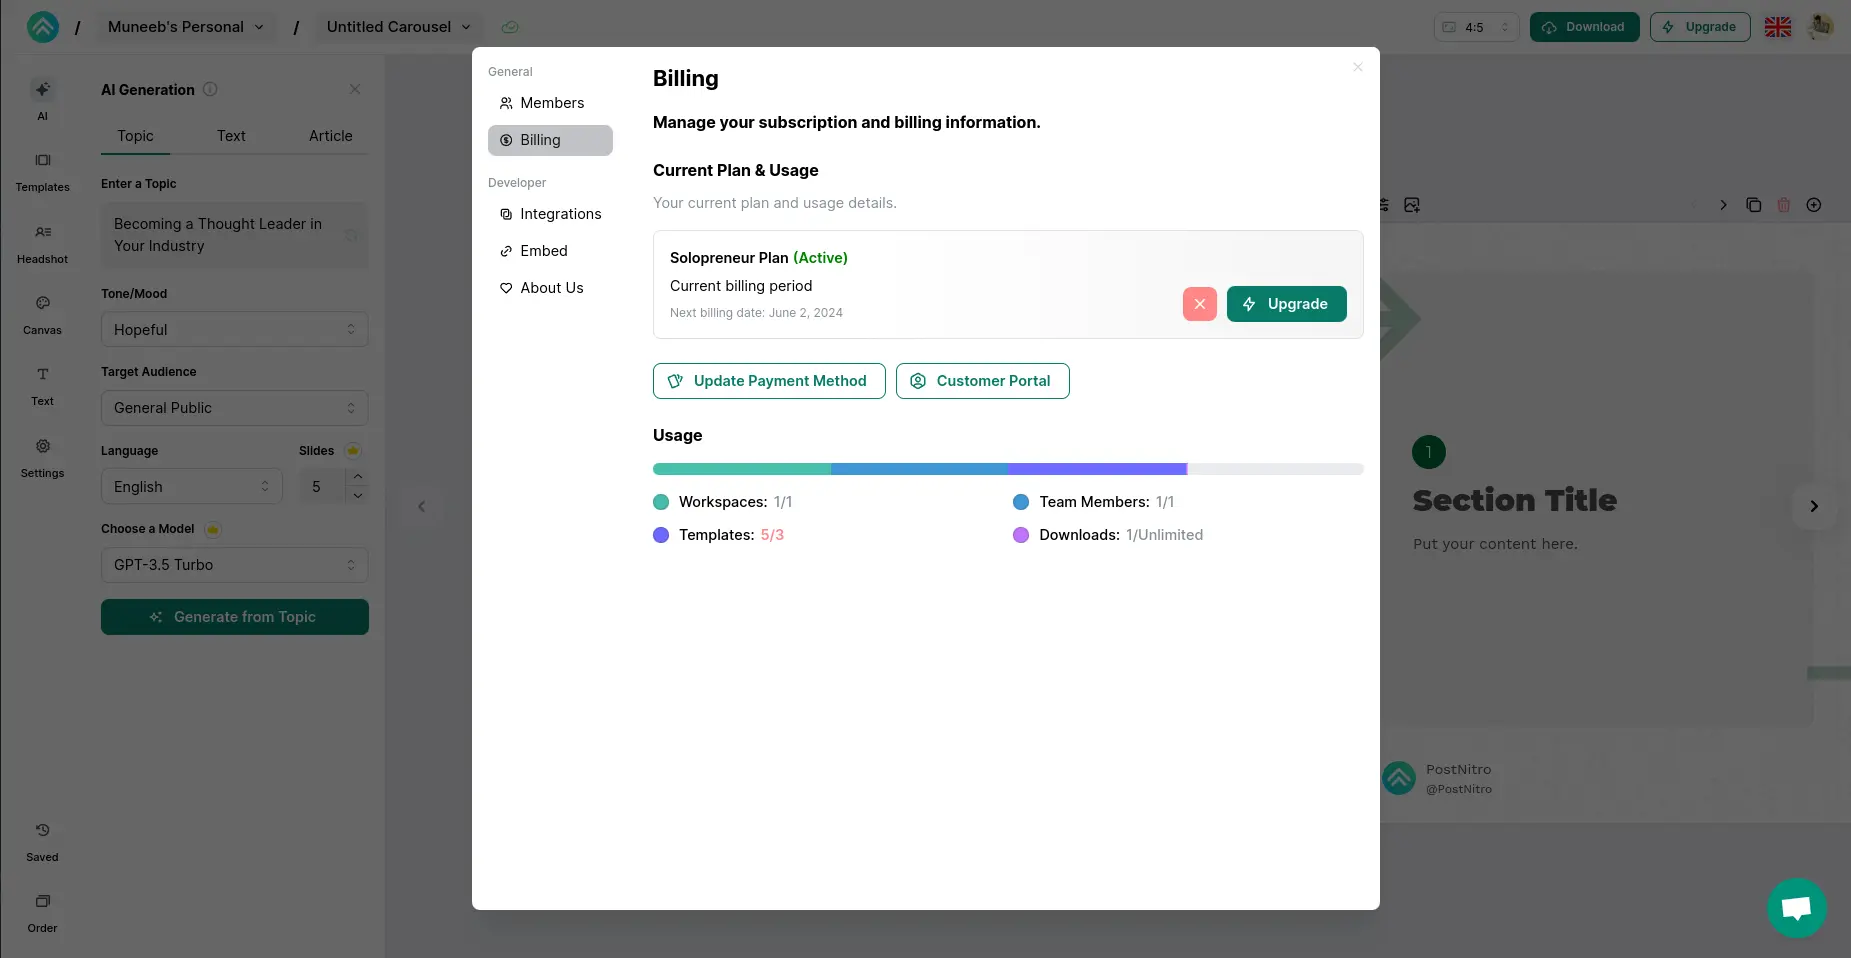Viewport: 1851px width, 958px height.
Task: Open the Headshot sidebar tool
Action: (42, 244)
